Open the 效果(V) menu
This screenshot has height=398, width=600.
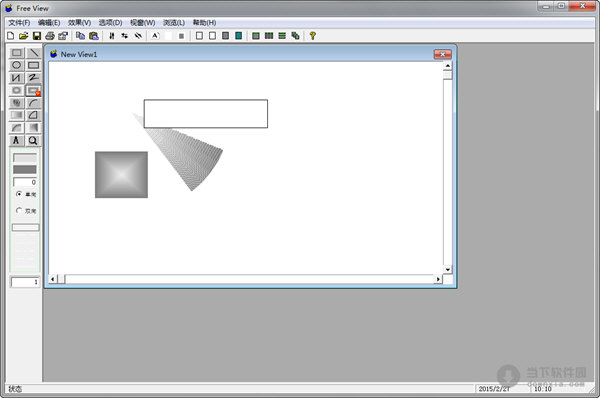coord(80,23)
